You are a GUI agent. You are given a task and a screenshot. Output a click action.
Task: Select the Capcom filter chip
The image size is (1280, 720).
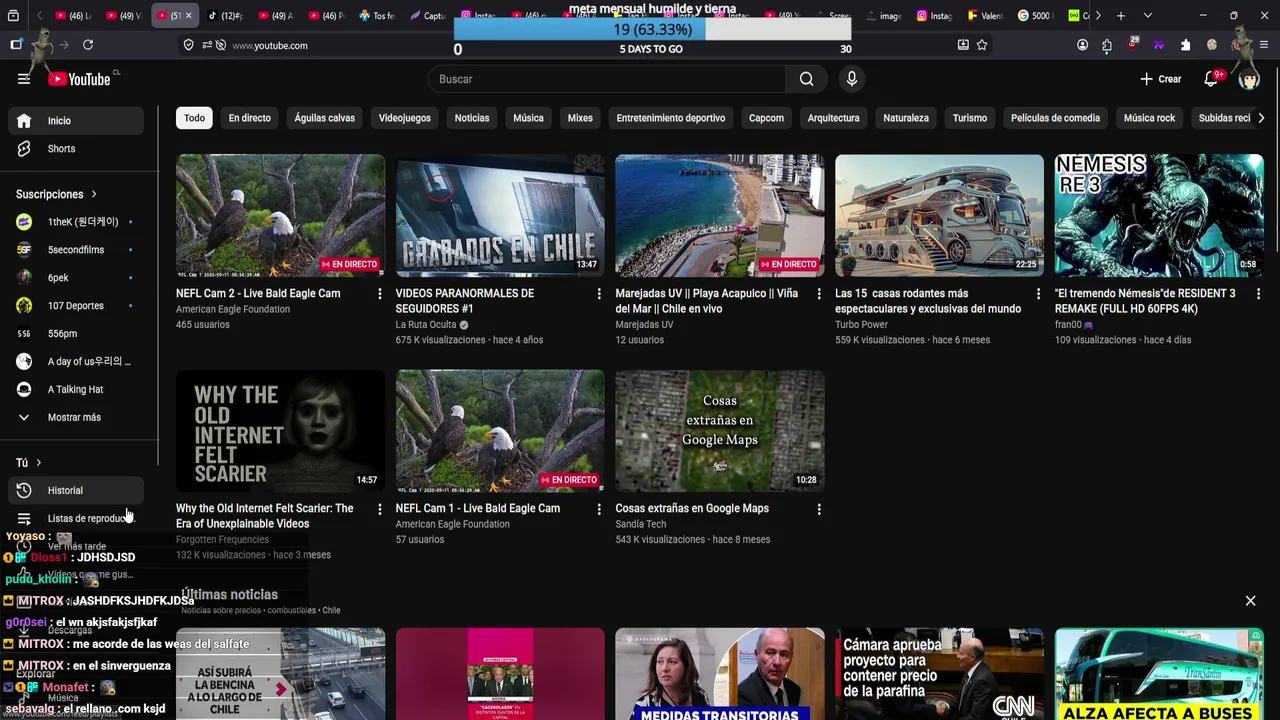766,118
